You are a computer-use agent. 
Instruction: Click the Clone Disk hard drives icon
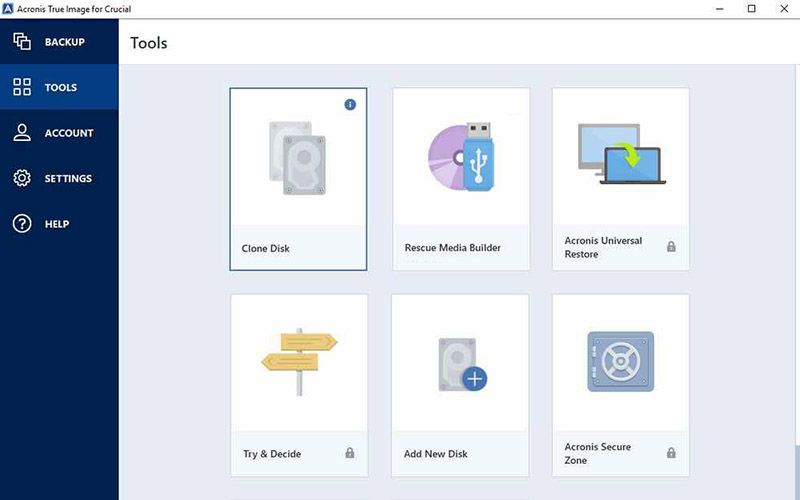click(297, 157)
